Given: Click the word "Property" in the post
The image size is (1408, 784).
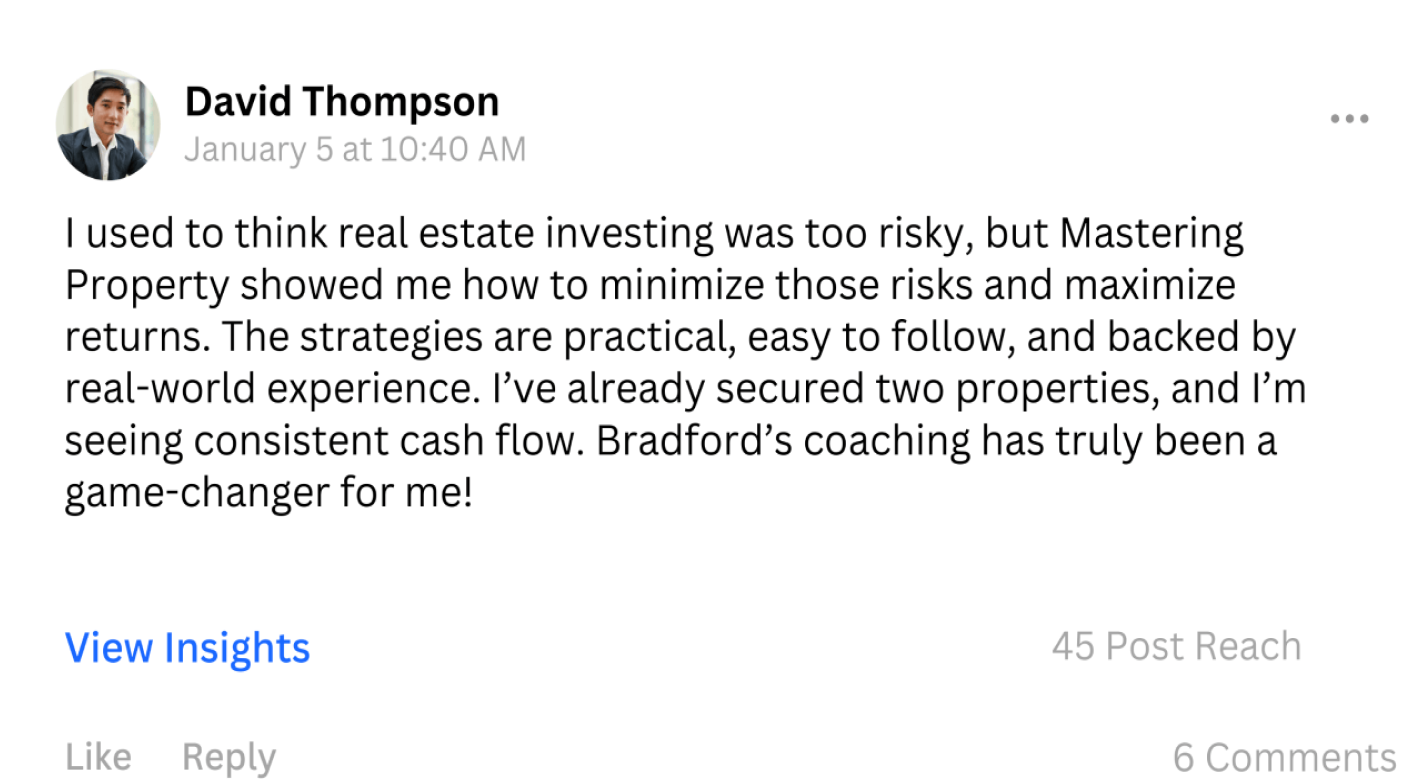Looking at the screenshot, I should coord(147,287).
